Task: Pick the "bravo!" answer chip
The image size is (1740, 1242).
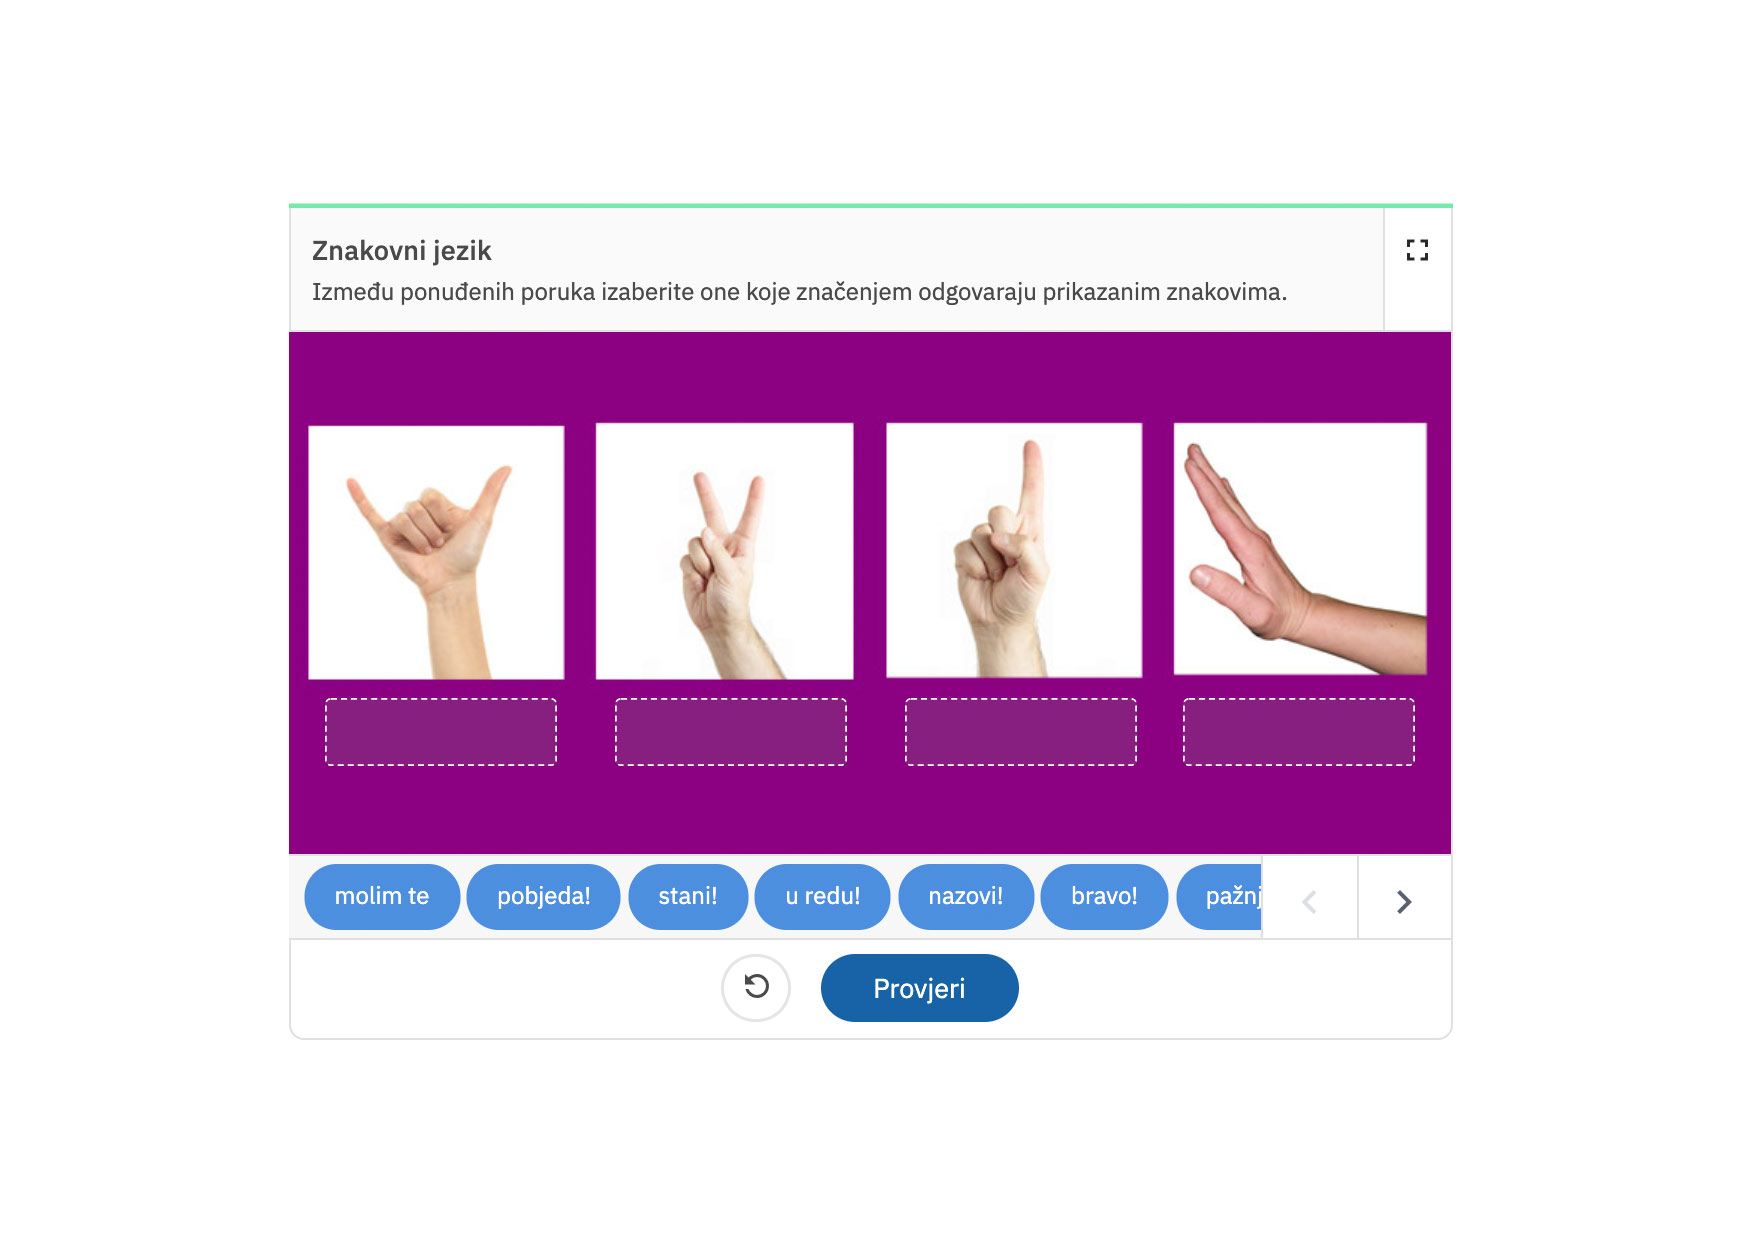Action: coord(1104,897)
